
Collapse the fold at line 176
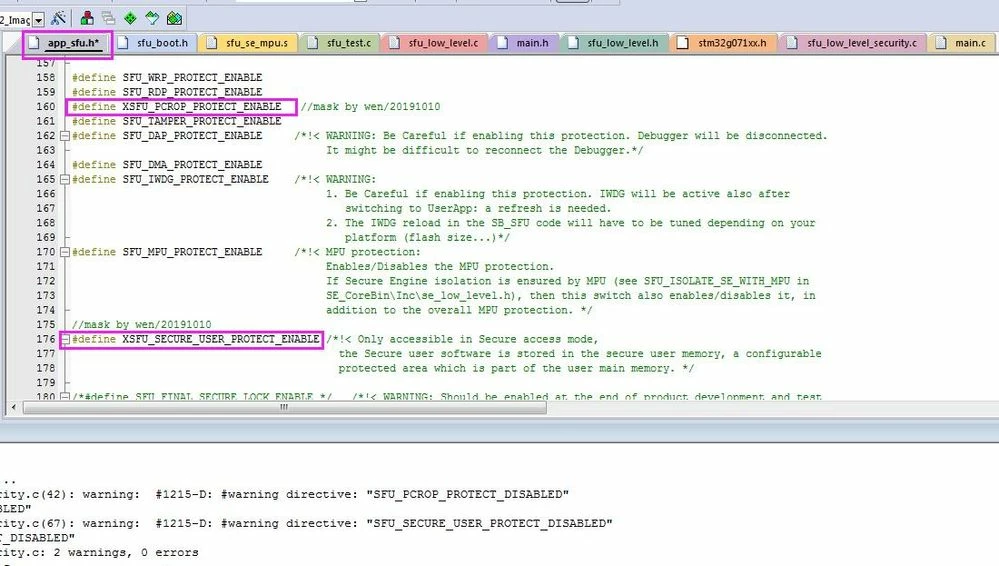coord(64,340)
